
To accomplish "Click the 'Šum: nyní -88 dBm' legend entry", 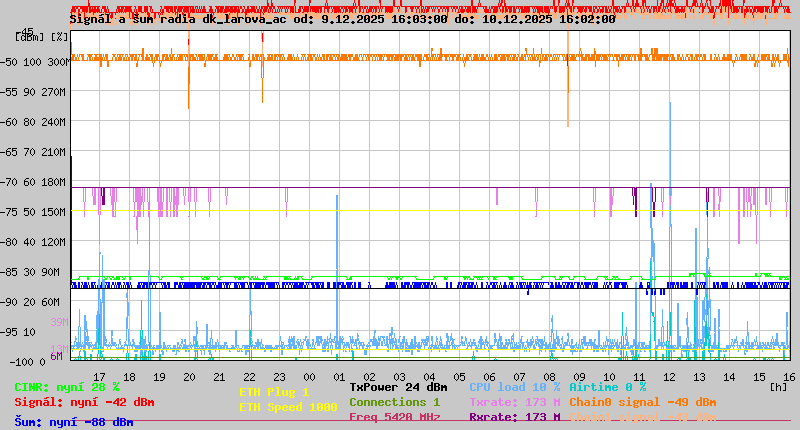I will pyautogui.click(x=74, y=422).
